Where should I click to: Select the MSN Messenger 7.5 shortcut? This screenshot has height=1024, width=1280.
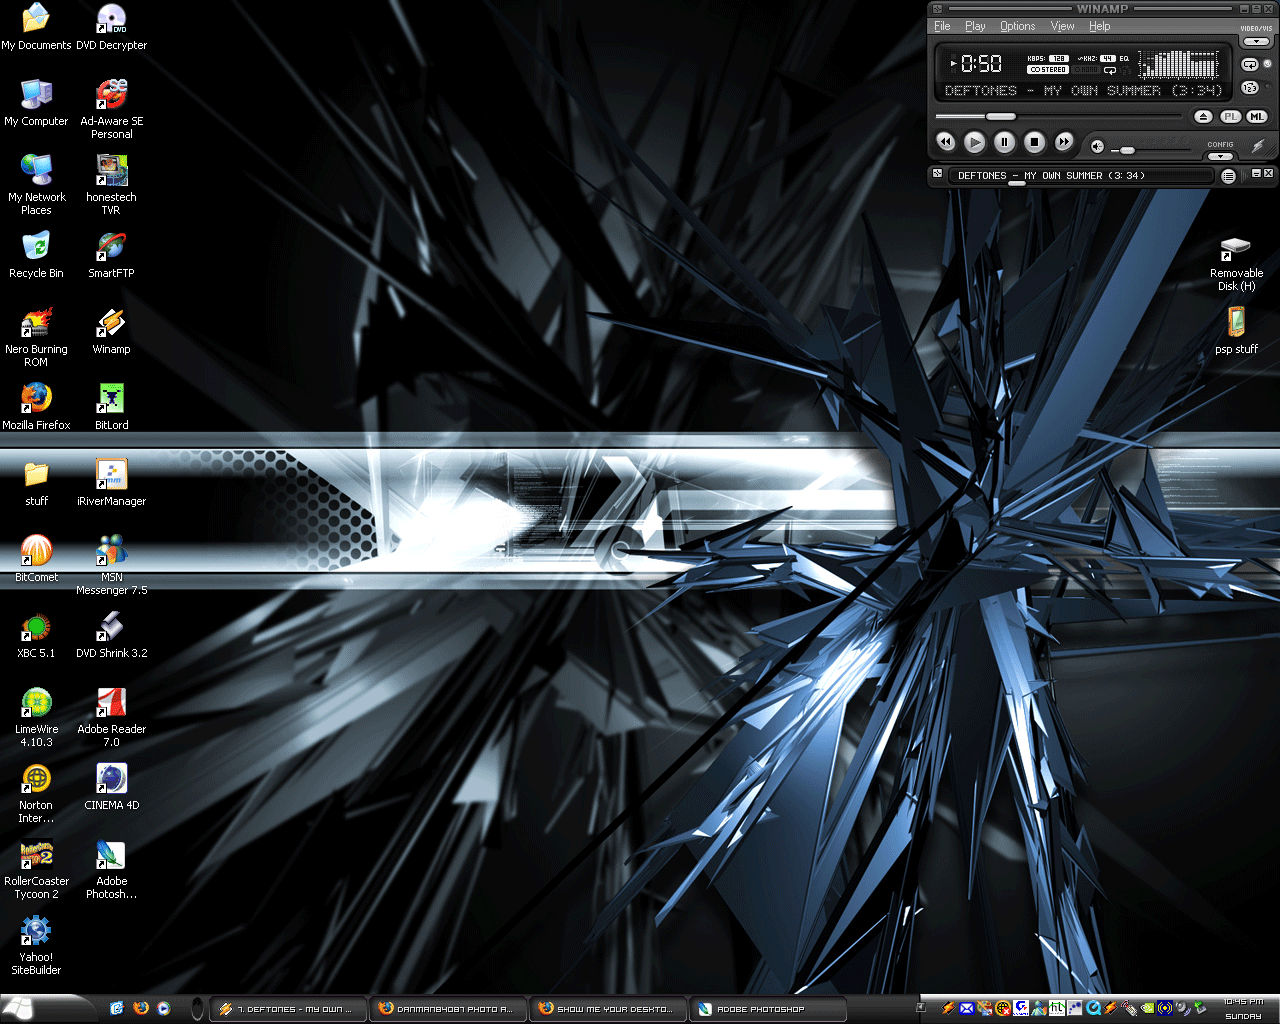click(x=111, y=565)
